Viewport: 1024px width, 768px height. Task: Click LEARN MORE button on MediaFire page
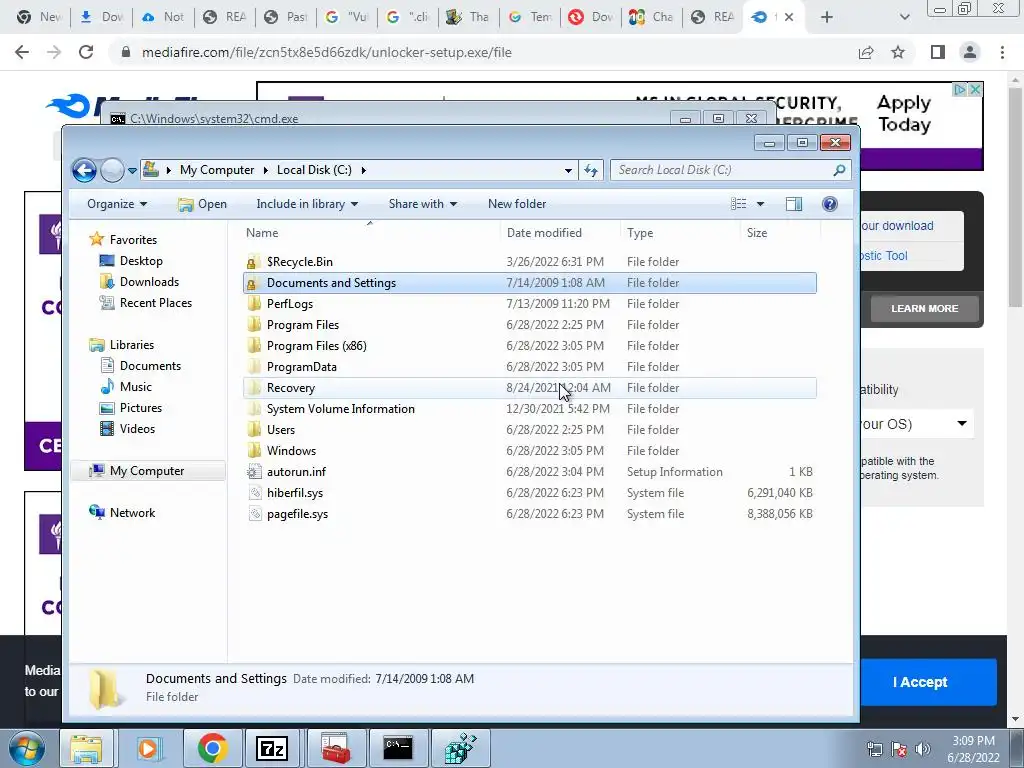(x=925, y=308)
